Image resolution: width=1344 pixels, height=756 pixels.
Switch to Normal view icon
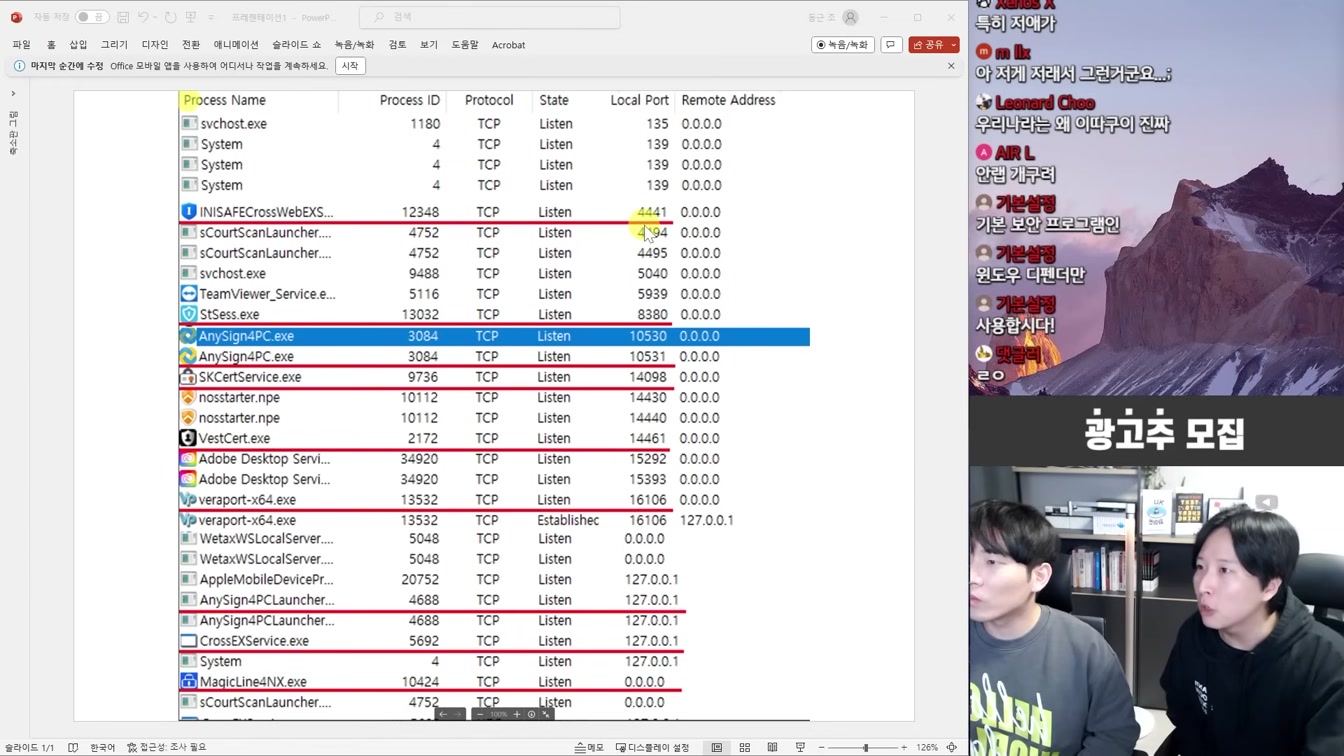click(717, 747)
